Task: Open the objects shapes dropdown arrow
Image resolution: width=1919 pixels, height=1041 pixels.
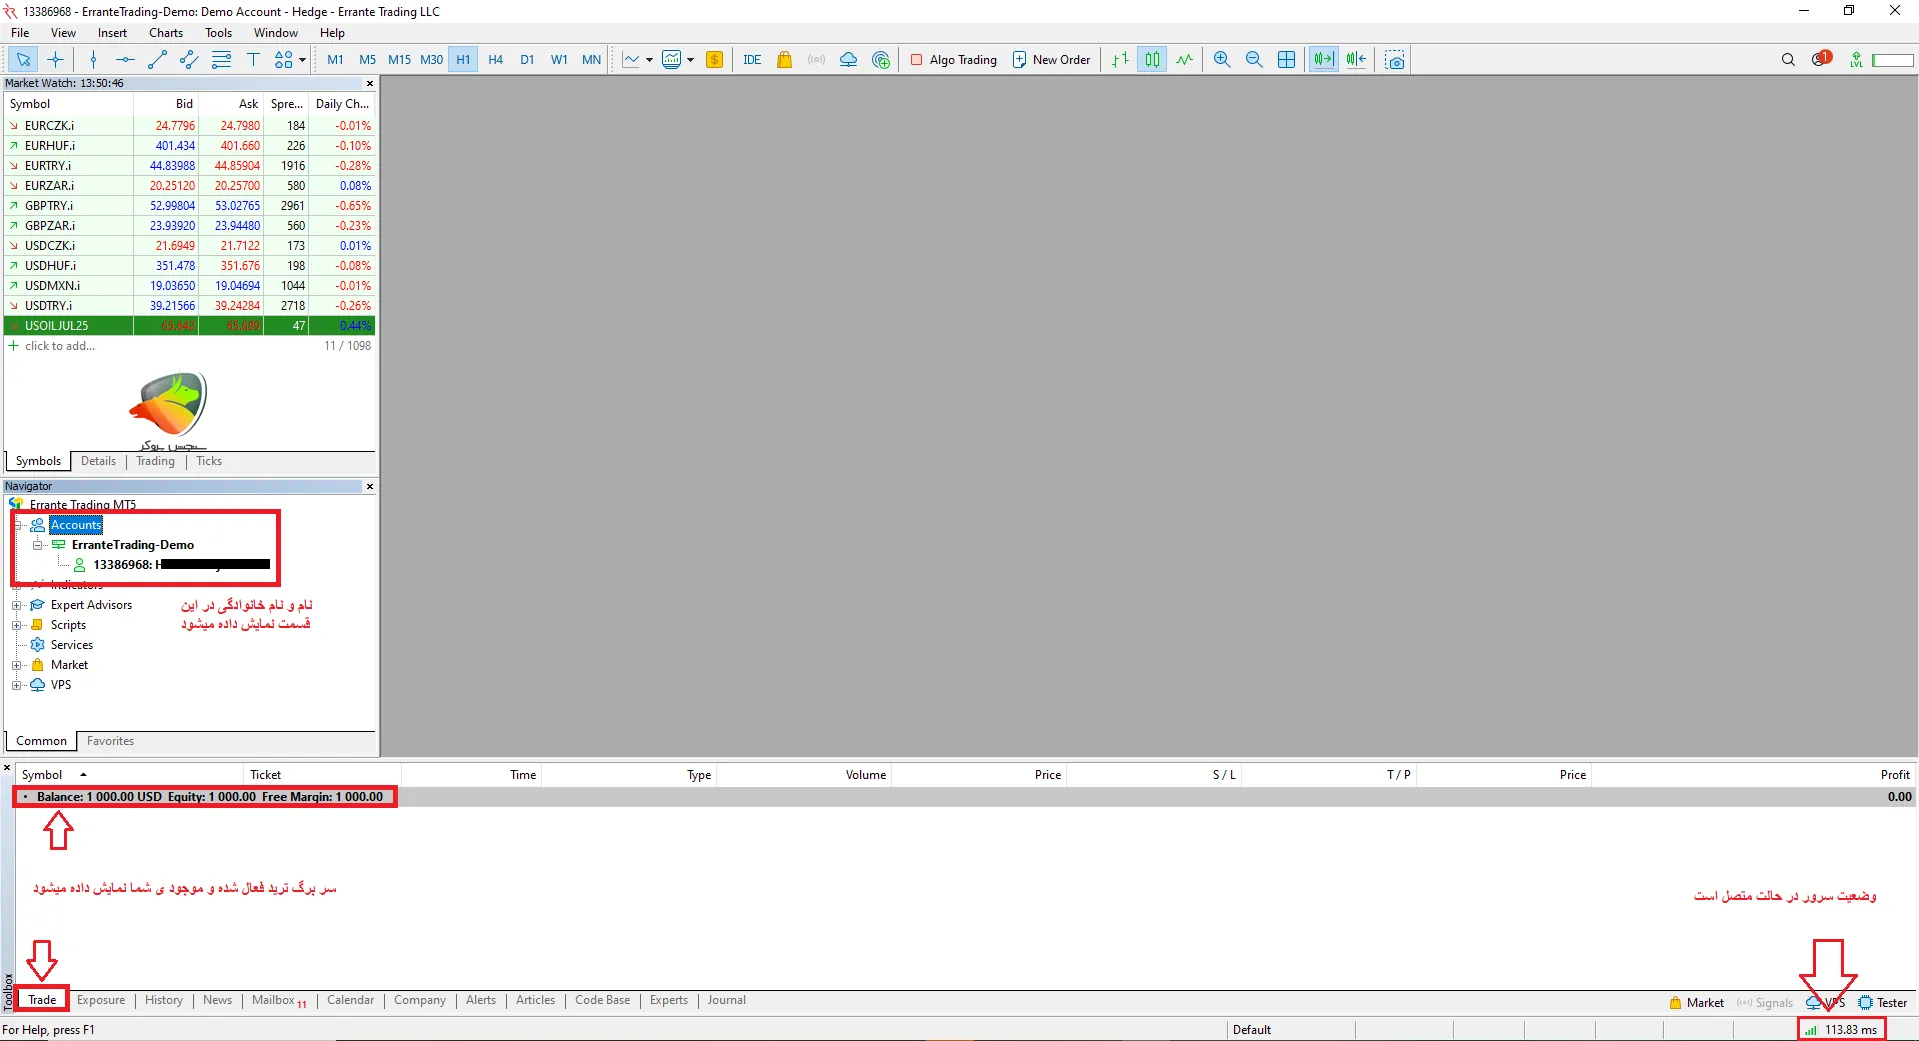Action: (x=302, y=60)
